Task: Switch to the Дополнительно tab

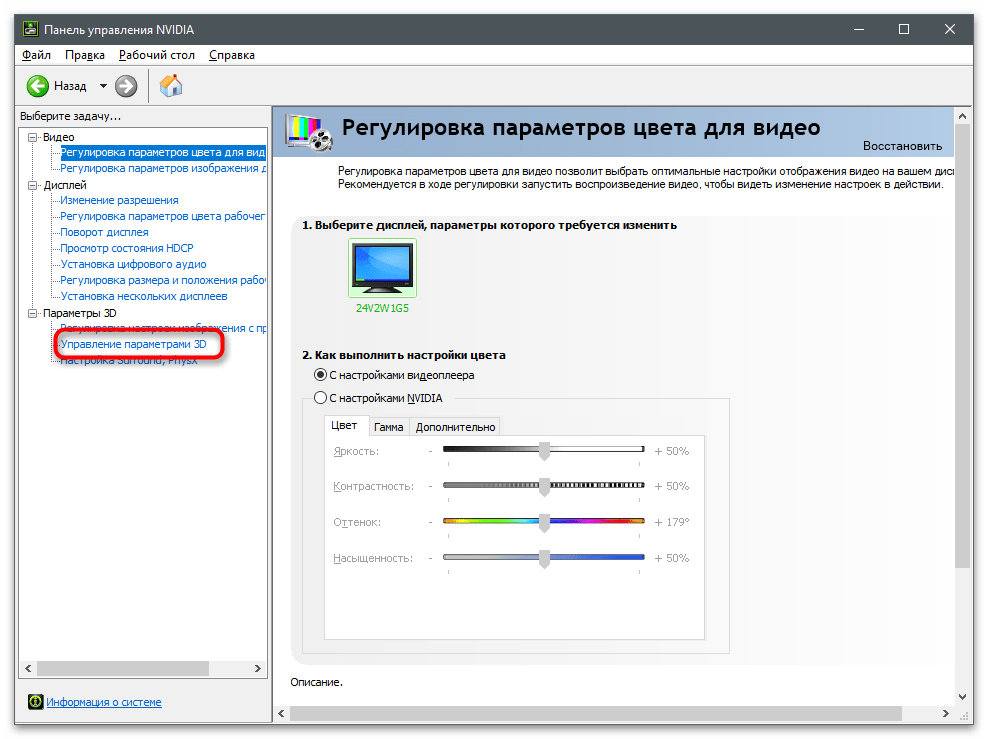Action: click(x=455, y=427)
